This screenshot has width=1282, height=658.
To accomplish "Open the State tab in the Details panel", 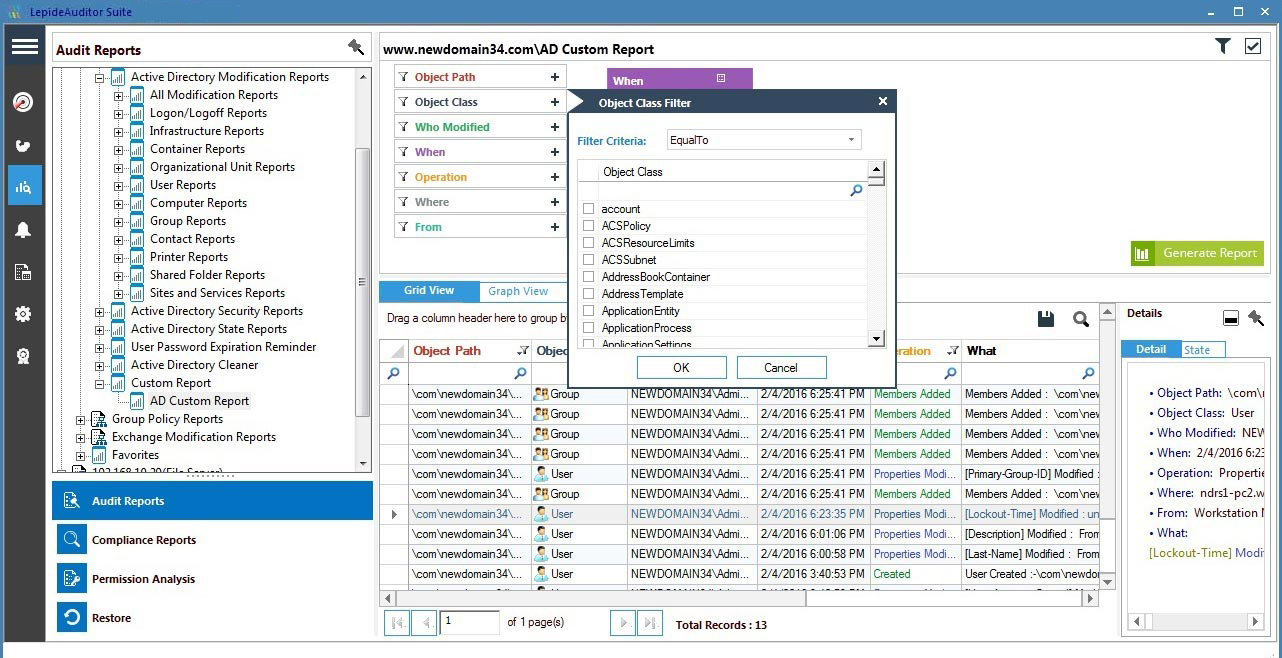I will point(1198,349).
